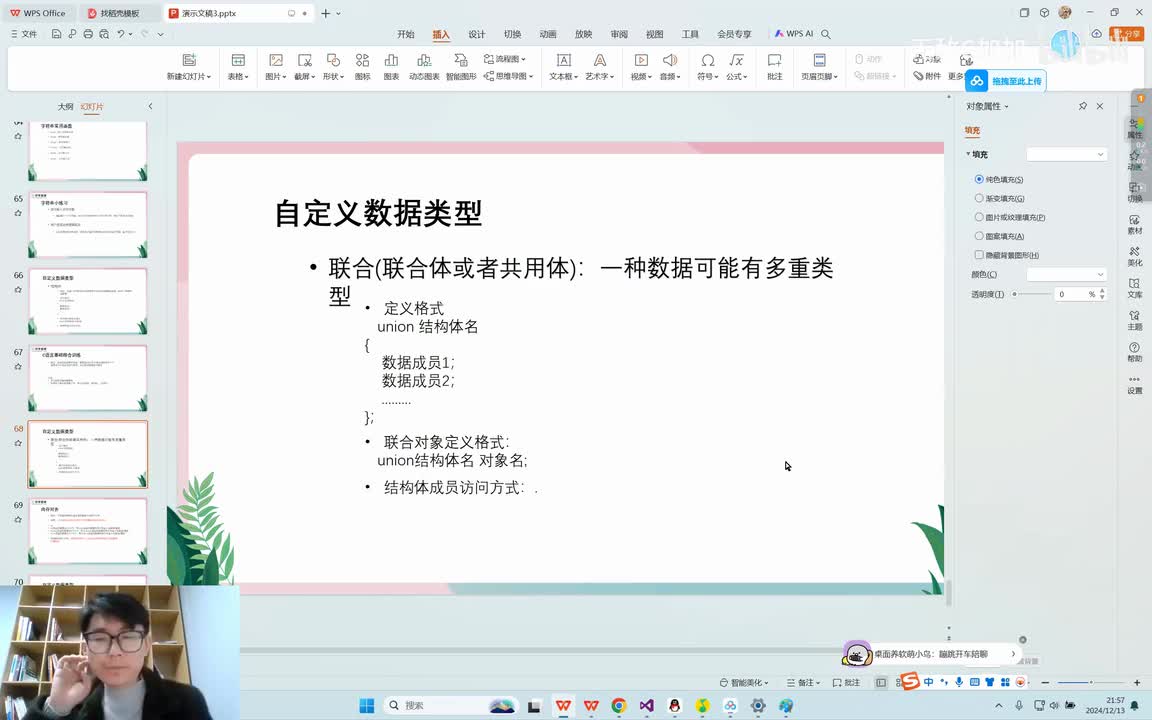Screen dimensions: 1152x720
Task: Expand the 流程图 flowchart dropdown
Action: point(523,59)
